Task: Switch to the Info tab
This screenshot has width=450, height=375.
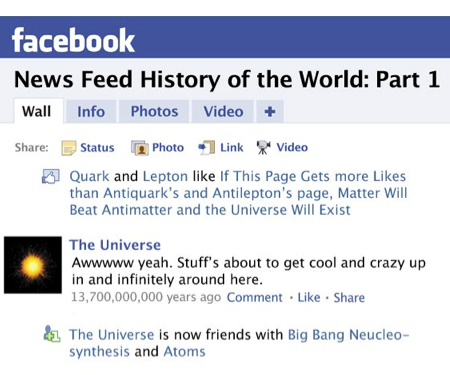Action: [91, 111]
